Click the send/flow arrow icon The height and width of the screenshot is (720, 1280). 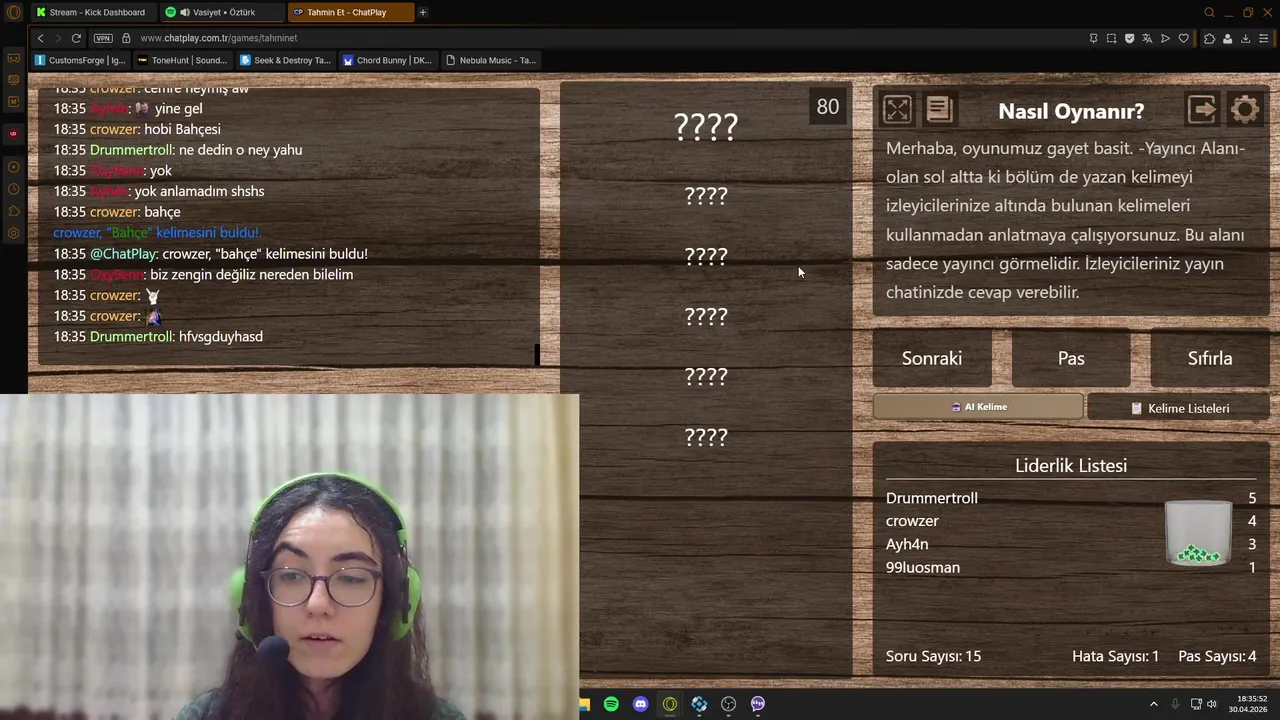(1165, 38)
